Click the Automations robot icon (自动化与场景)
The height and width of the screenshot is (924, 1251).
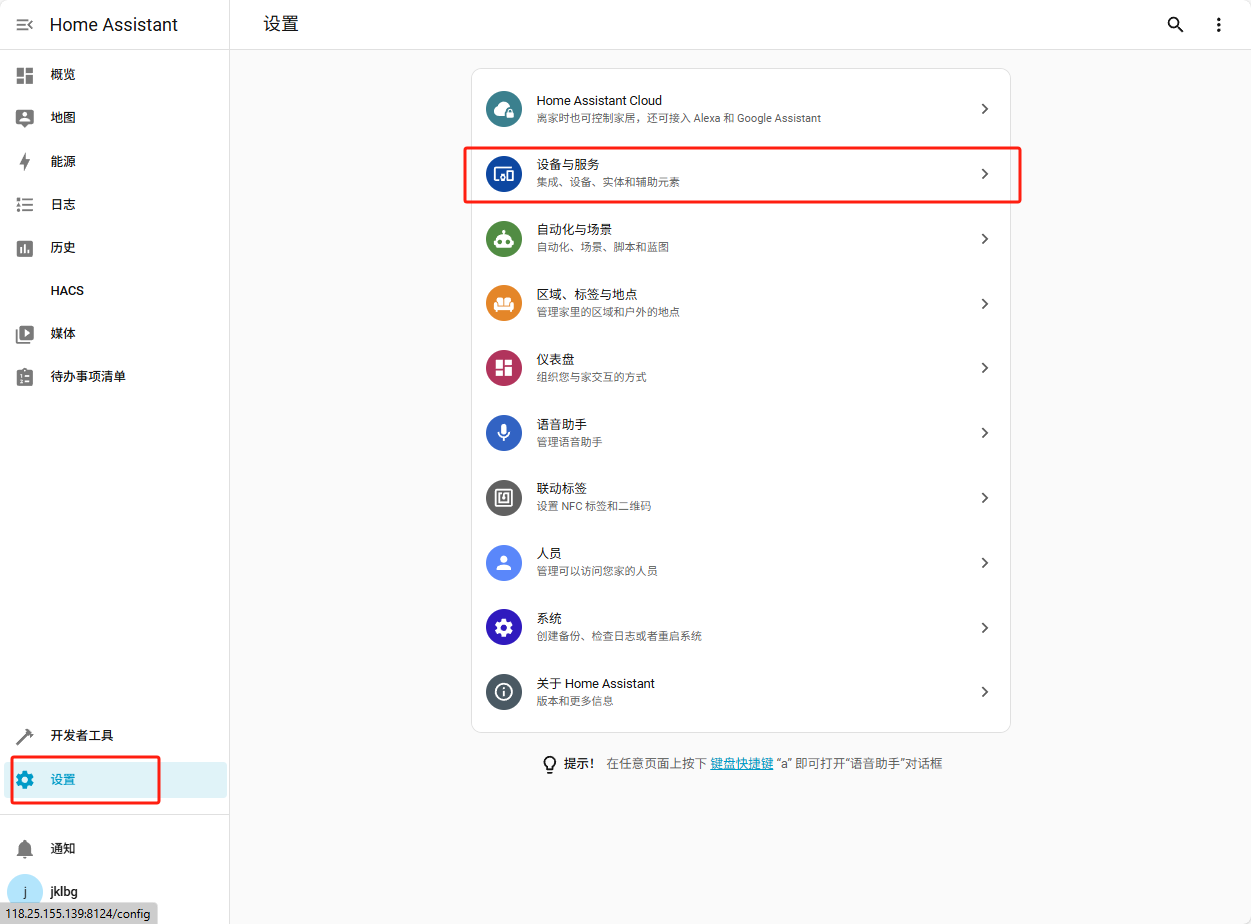(504, 239)
